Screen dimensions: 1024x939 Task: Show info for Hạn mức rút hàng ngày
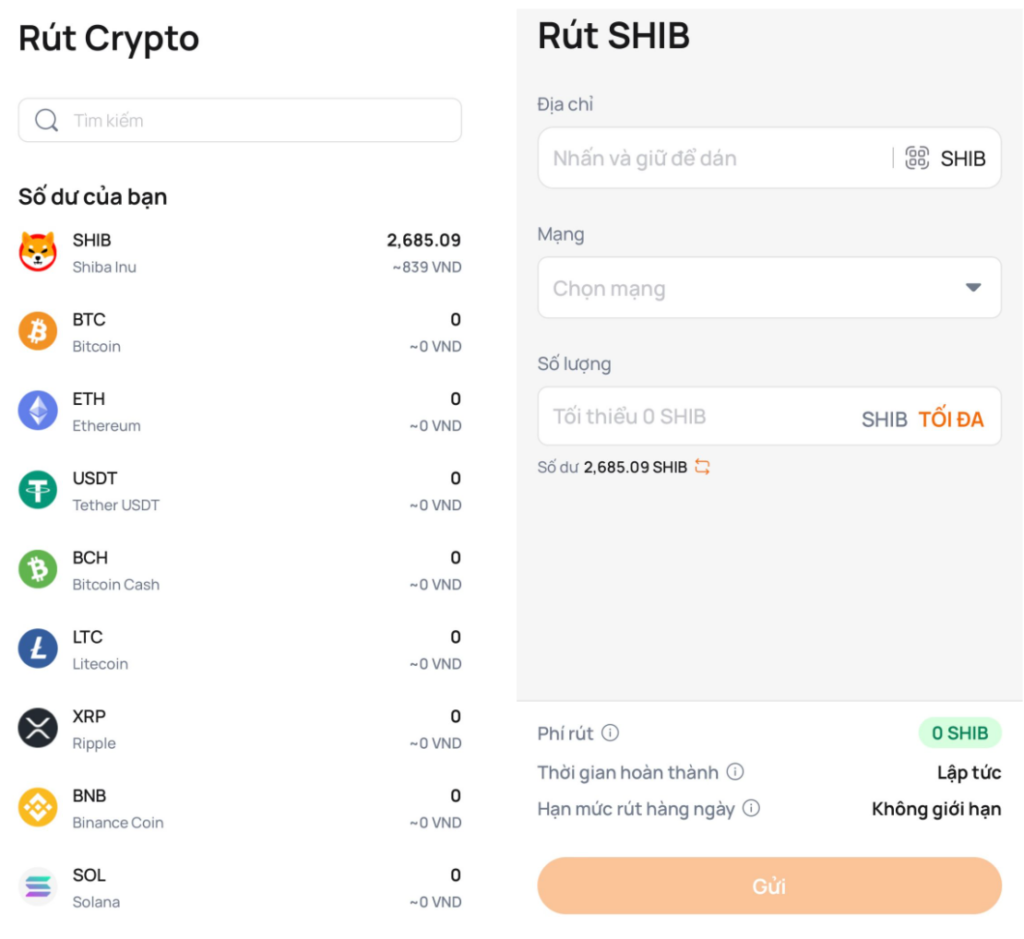(x=751, y=808)
